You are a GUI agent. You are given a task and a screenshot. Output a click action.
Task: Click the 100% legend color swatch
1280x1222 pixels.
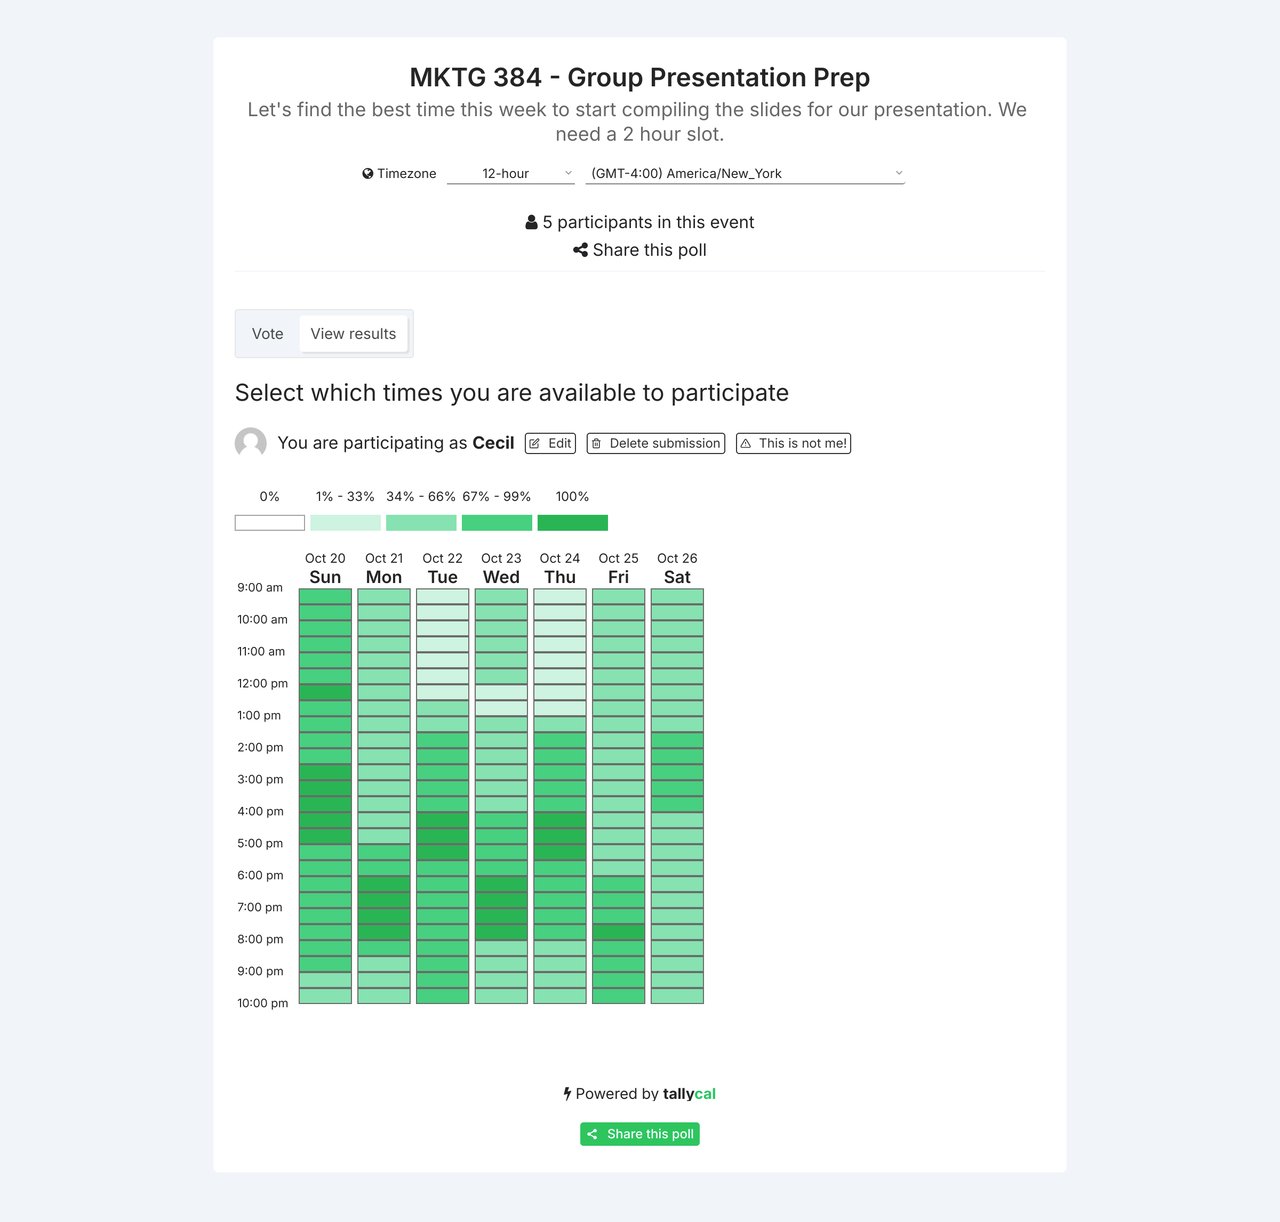572,523
